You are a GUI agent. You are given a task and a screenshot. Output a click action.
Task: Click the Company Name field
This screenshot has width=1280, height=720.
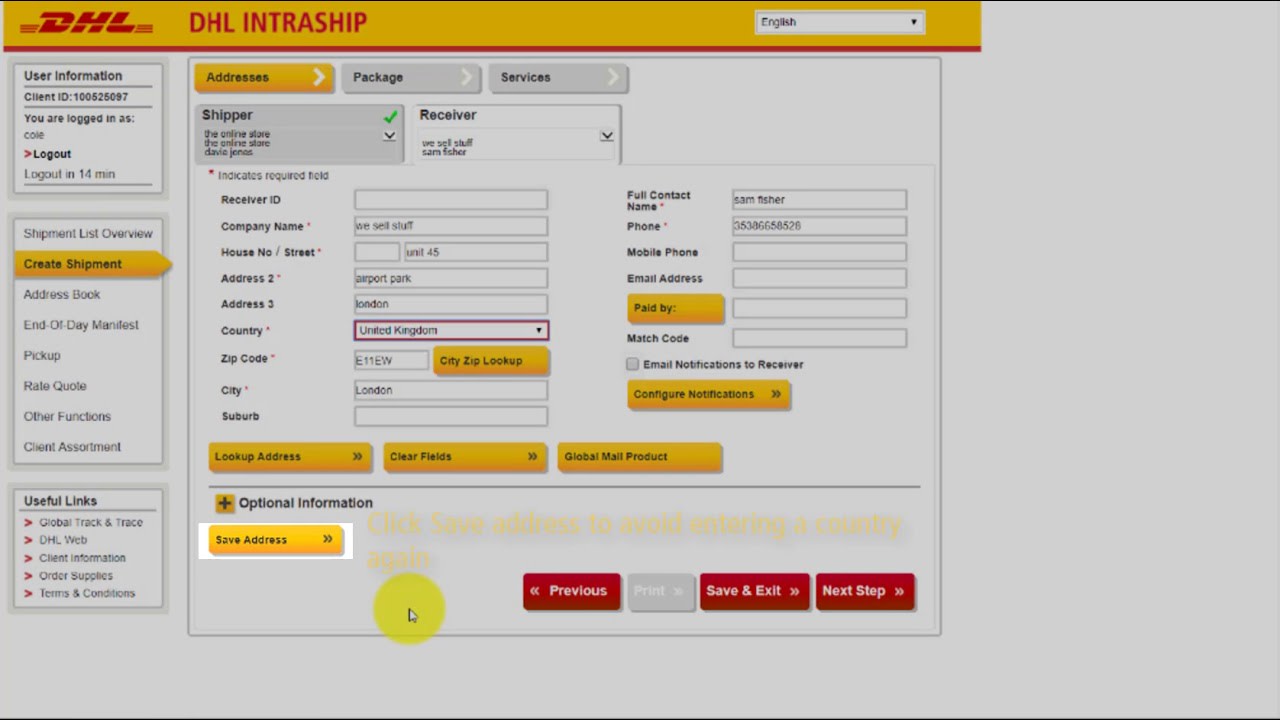(x=451, y=226)
